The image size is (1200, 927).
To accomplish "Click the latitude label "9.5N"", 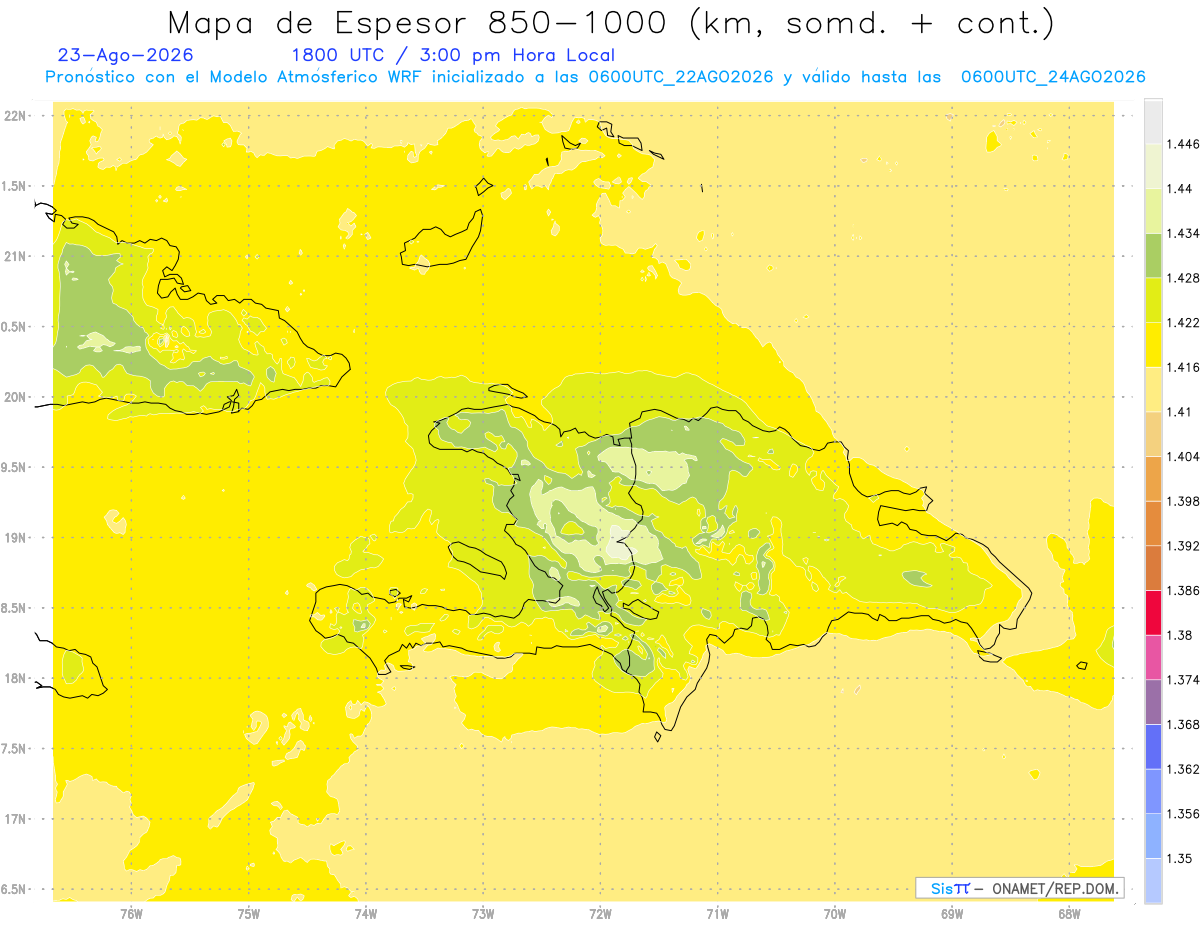I will [x=15, y=467].
